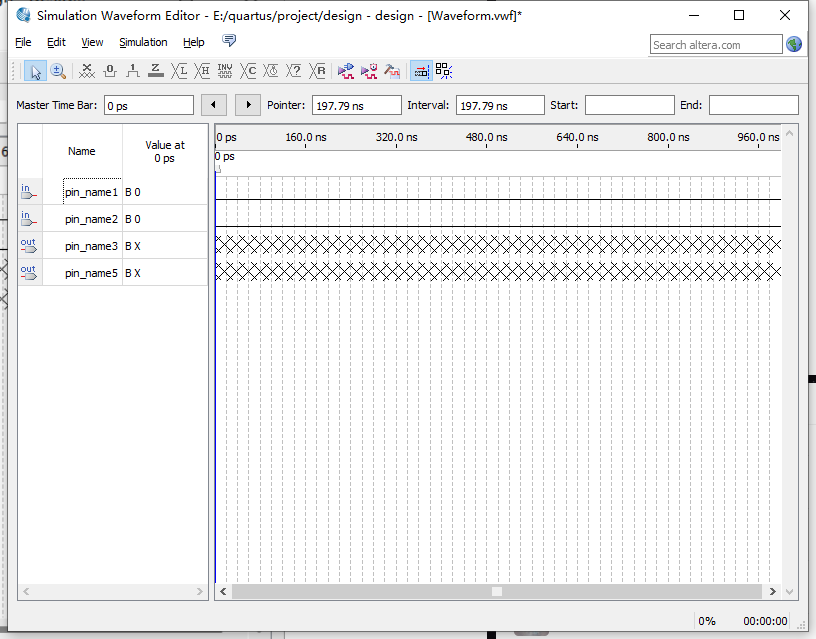This screenshot has height=639, width=816.
Task: Select the Selection pointer tool
Action: 35,71
